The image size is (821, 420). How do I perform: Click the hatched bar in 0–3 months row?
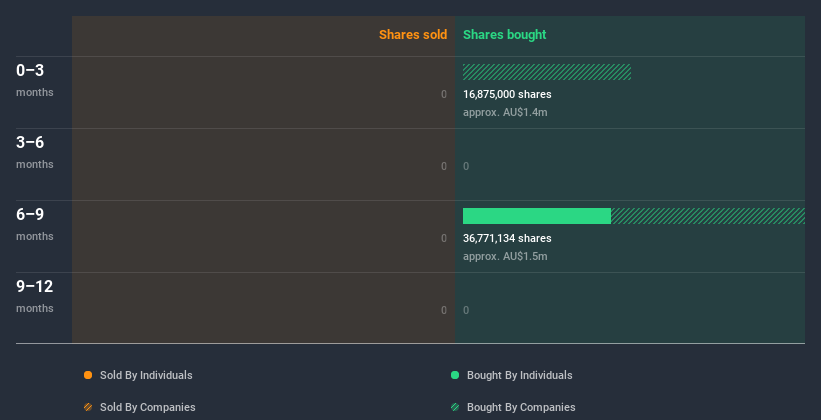547,72
